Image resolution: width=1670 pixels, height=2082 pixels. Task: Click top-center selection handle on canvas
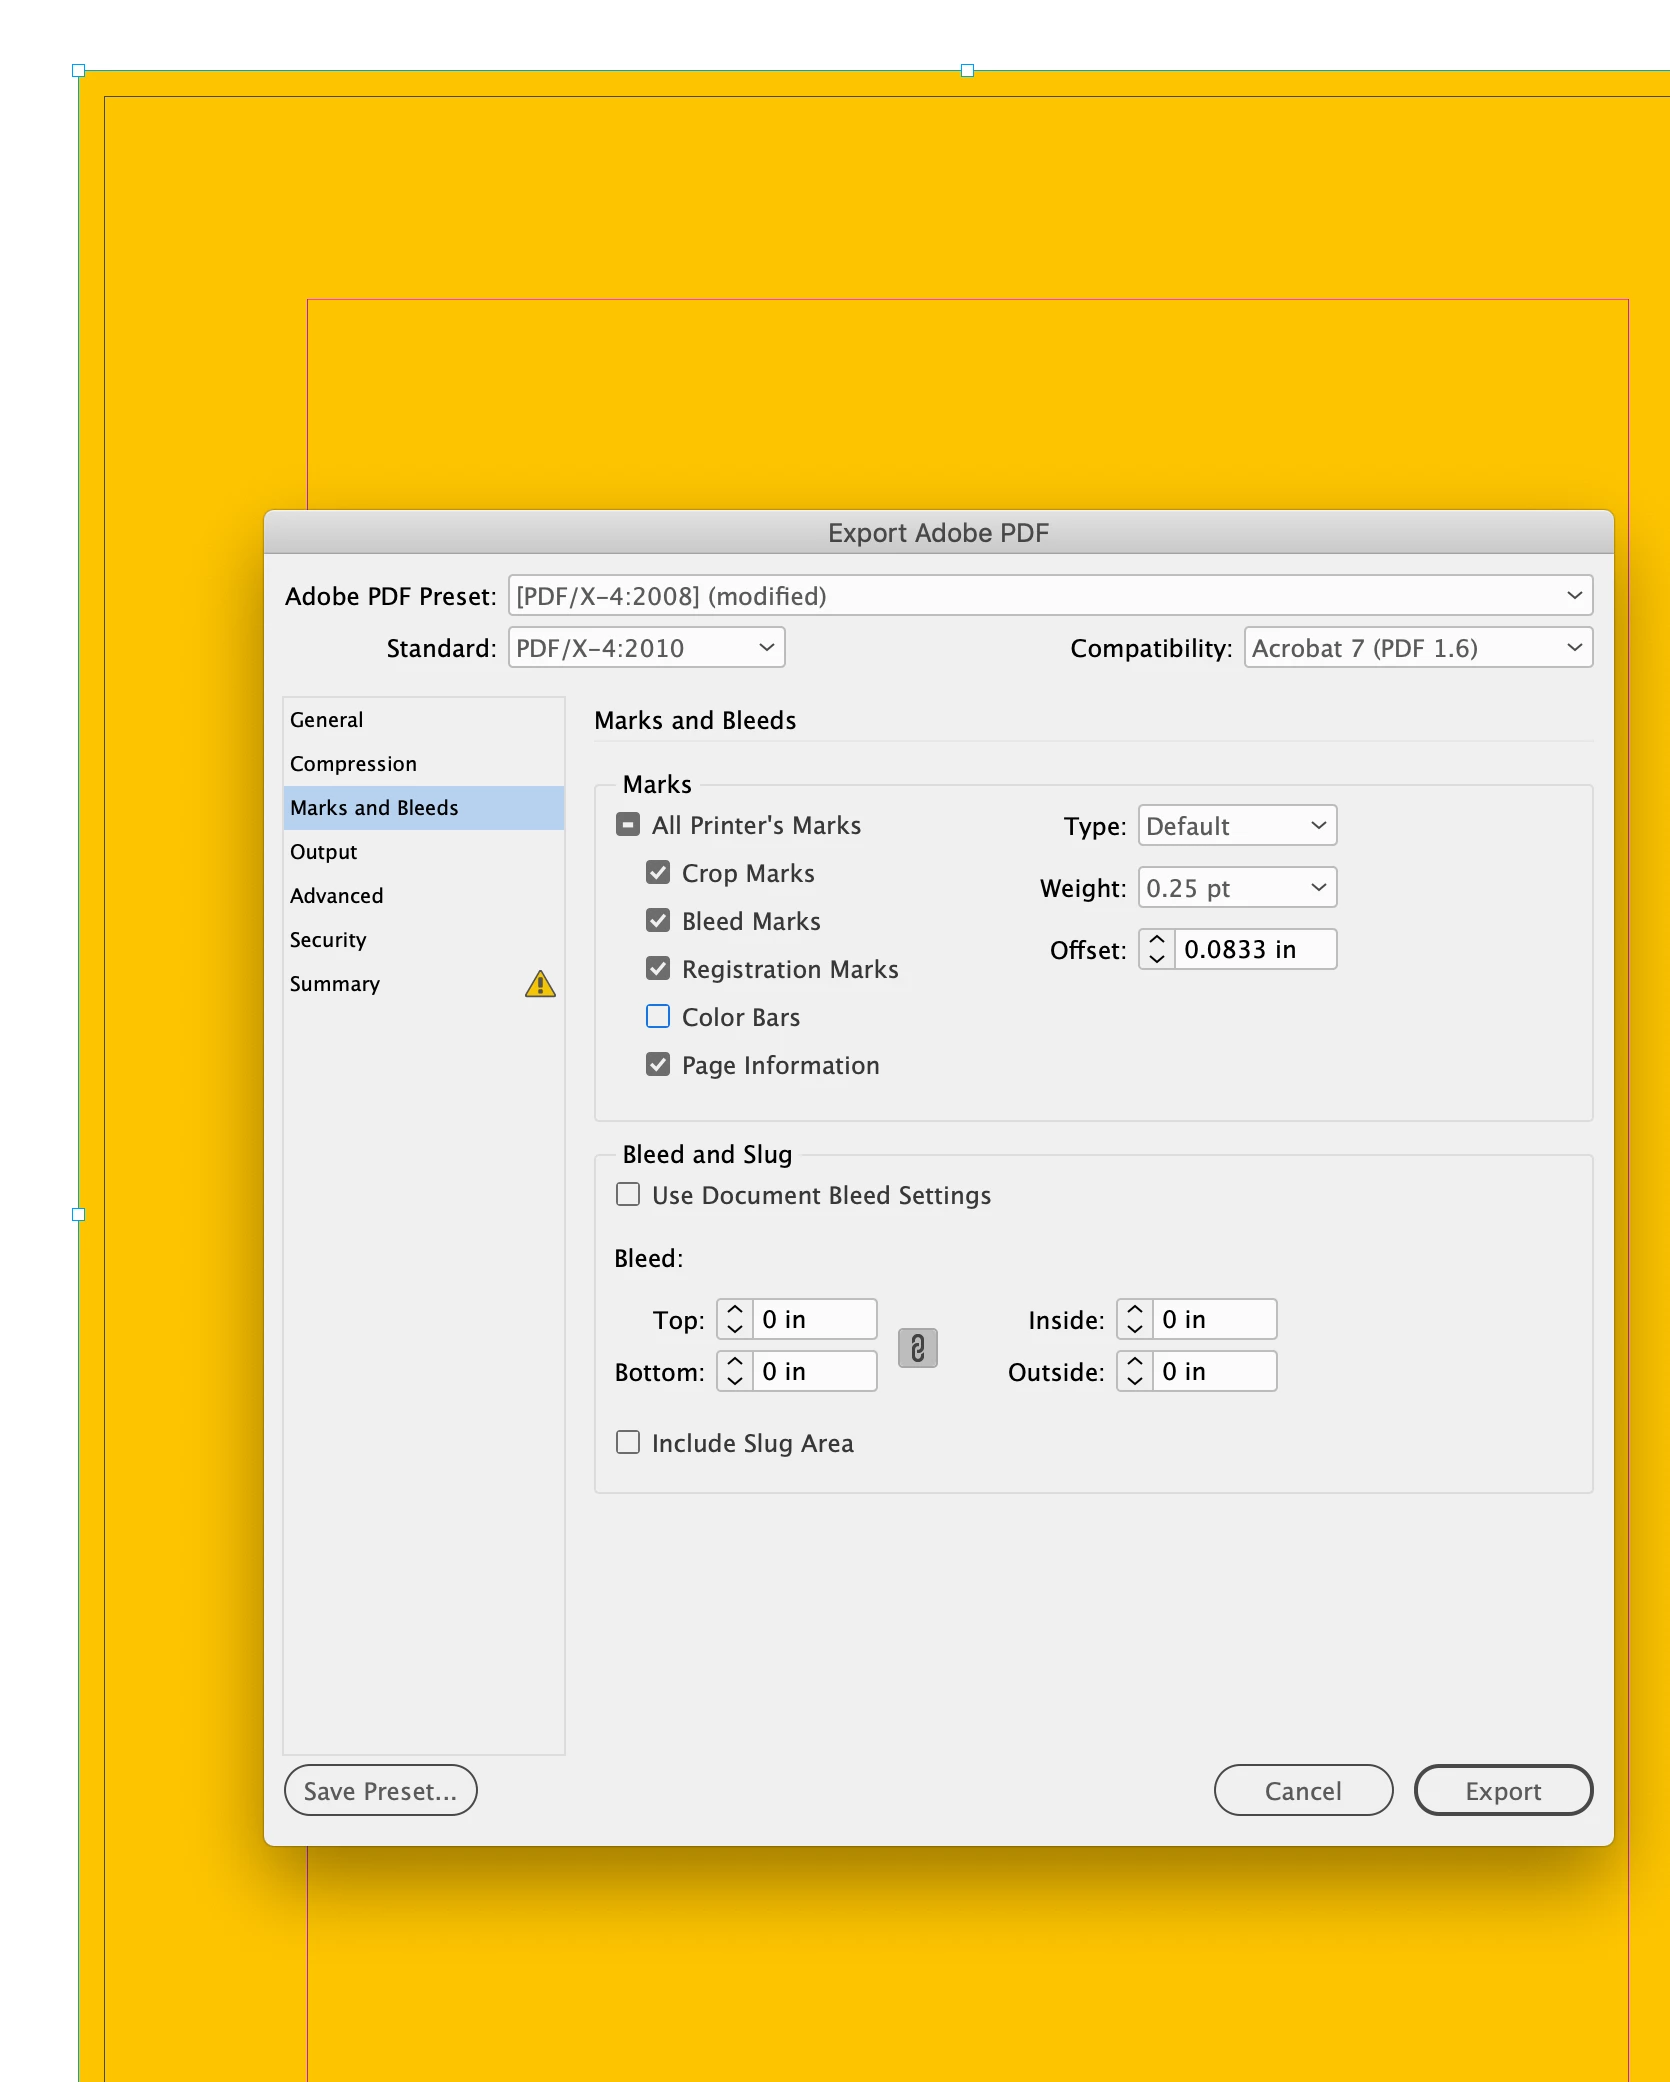click(x=967, y=71)
